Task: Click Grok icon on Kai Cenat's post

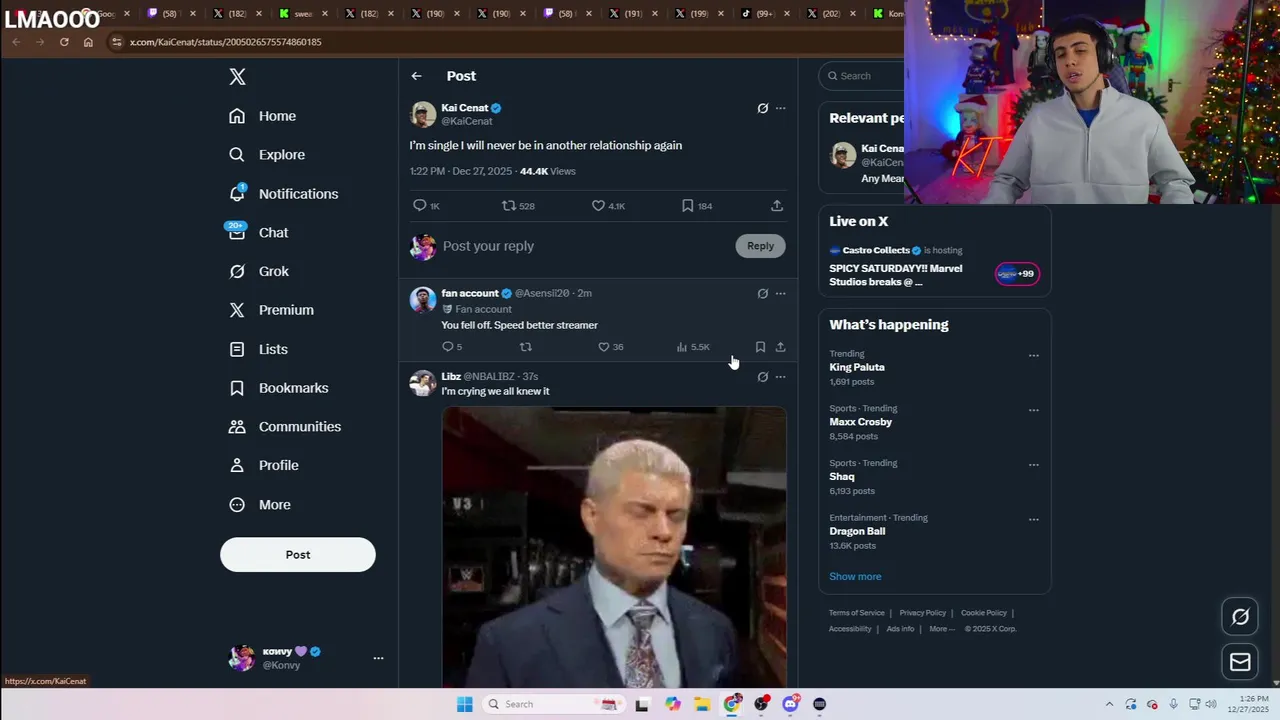Action: point(762,108)
